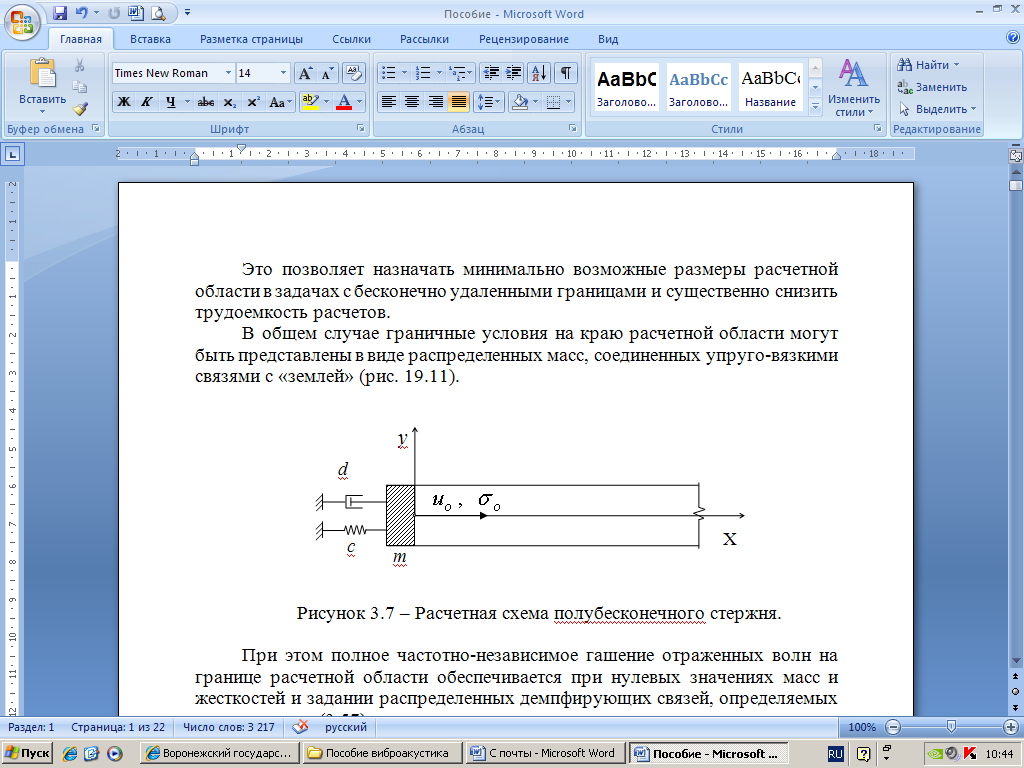Open Font dialog launcher (Шрифт)
The width and height of the screenshot is (1024, 768).
coord(360,129)
